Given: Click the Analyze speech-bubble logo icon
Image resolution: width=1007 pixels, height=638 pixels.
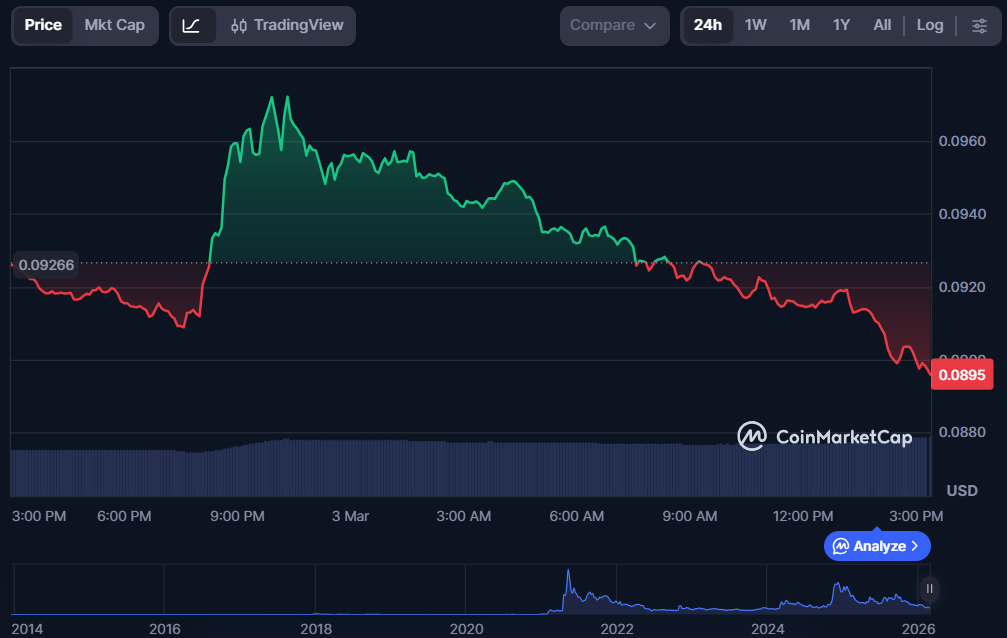Looking at the screenshot, I should point(842,546).
